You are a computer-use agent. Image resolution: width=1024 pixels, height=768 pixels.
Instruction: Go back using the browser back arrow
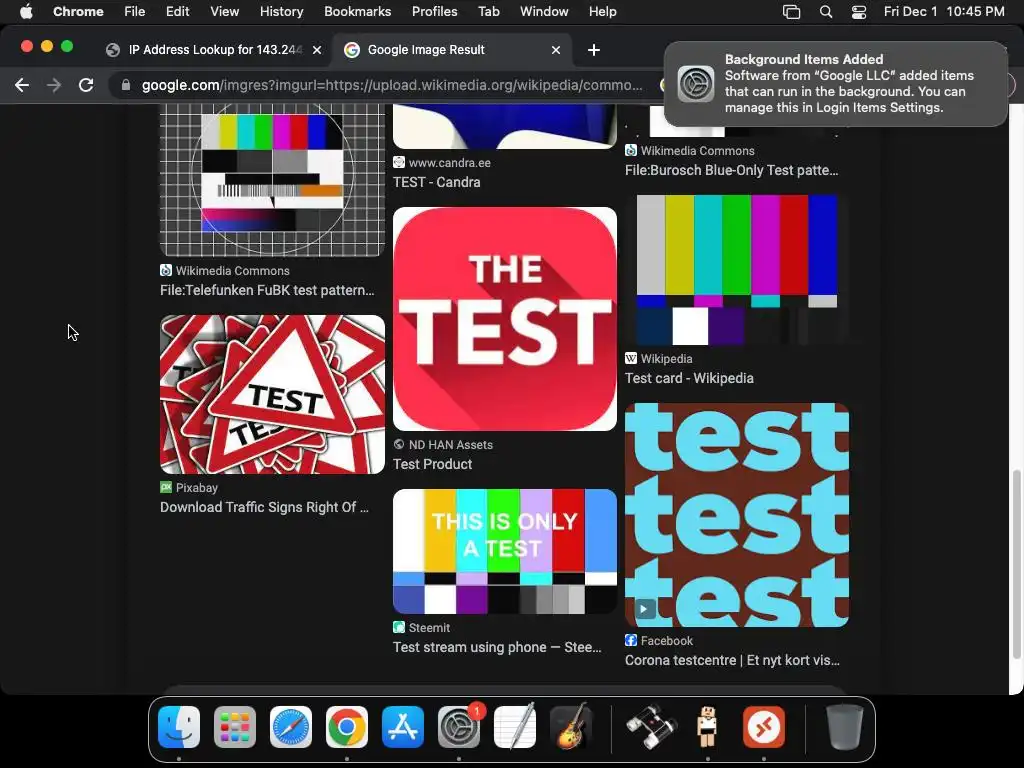click(22, 86)
